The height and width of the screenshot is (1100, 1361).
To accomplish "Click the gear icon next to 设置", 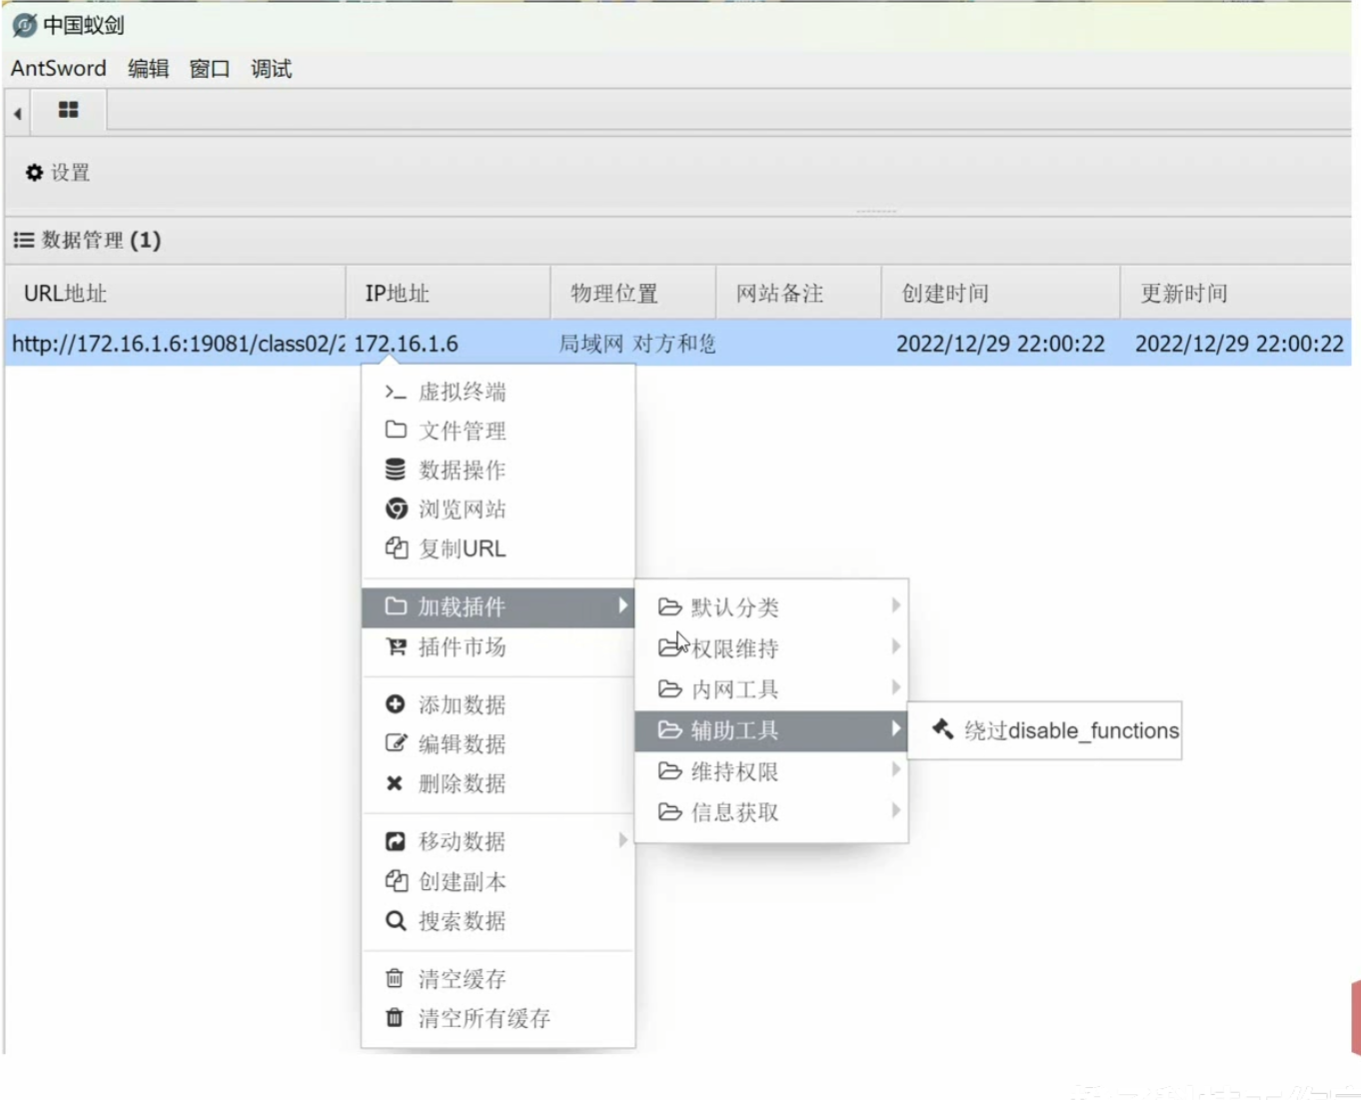I will pos(34,173).
